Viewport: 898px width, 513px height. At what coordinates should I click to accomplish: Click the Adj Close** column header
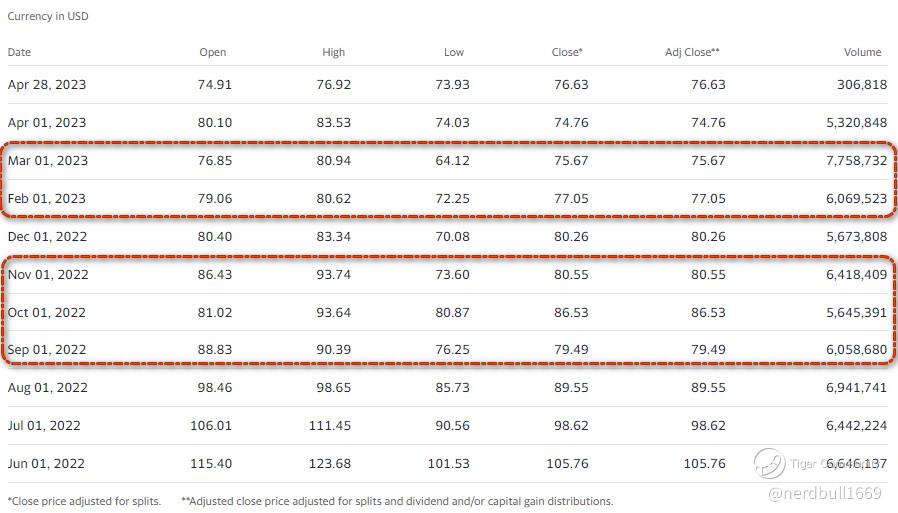pyautogui.click(x=693, y=52)
